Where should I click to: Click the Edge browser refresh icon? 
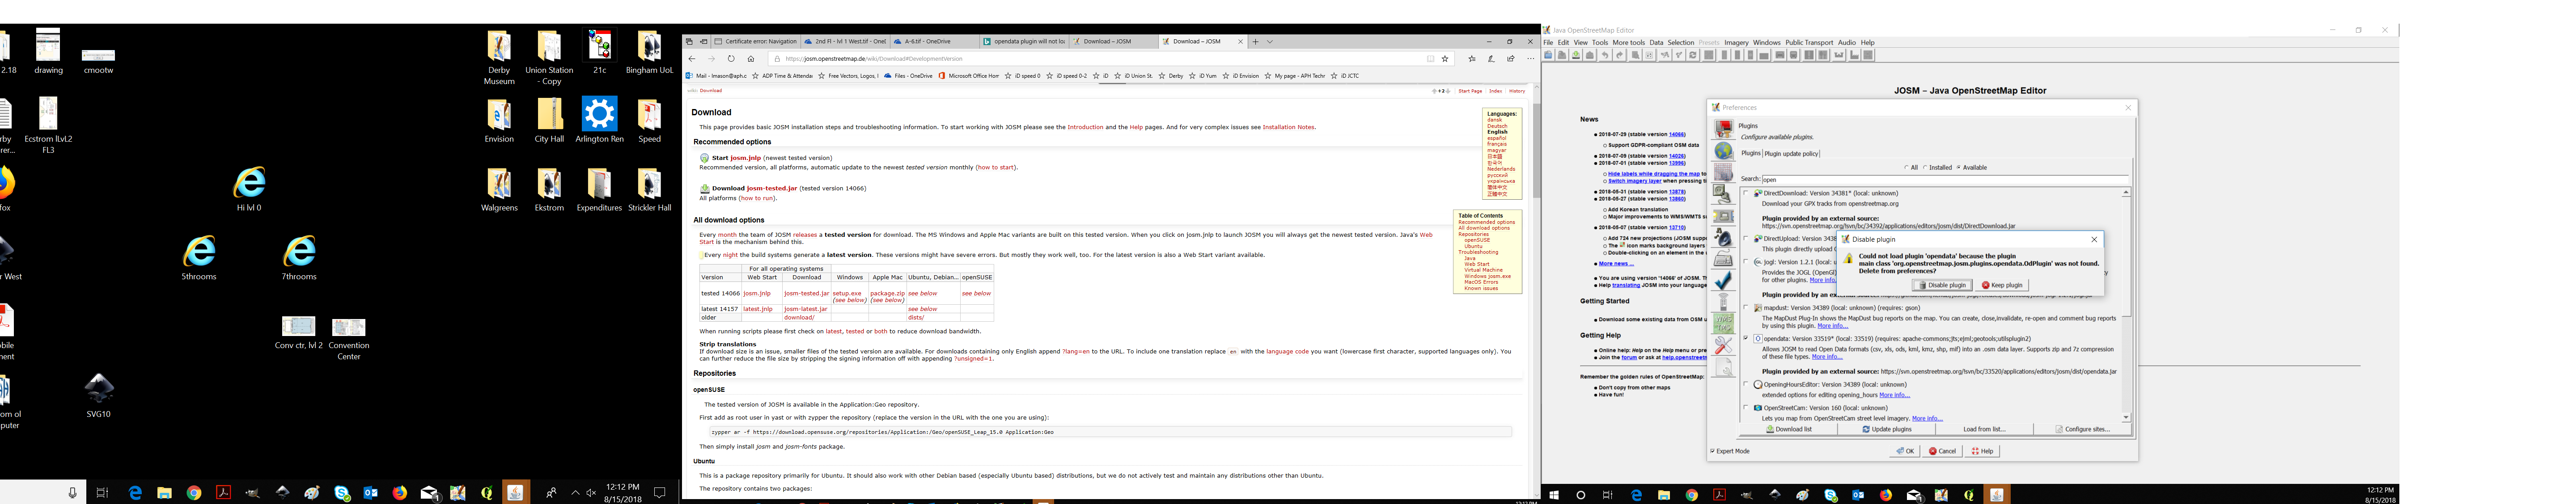[x=731, y=59]
